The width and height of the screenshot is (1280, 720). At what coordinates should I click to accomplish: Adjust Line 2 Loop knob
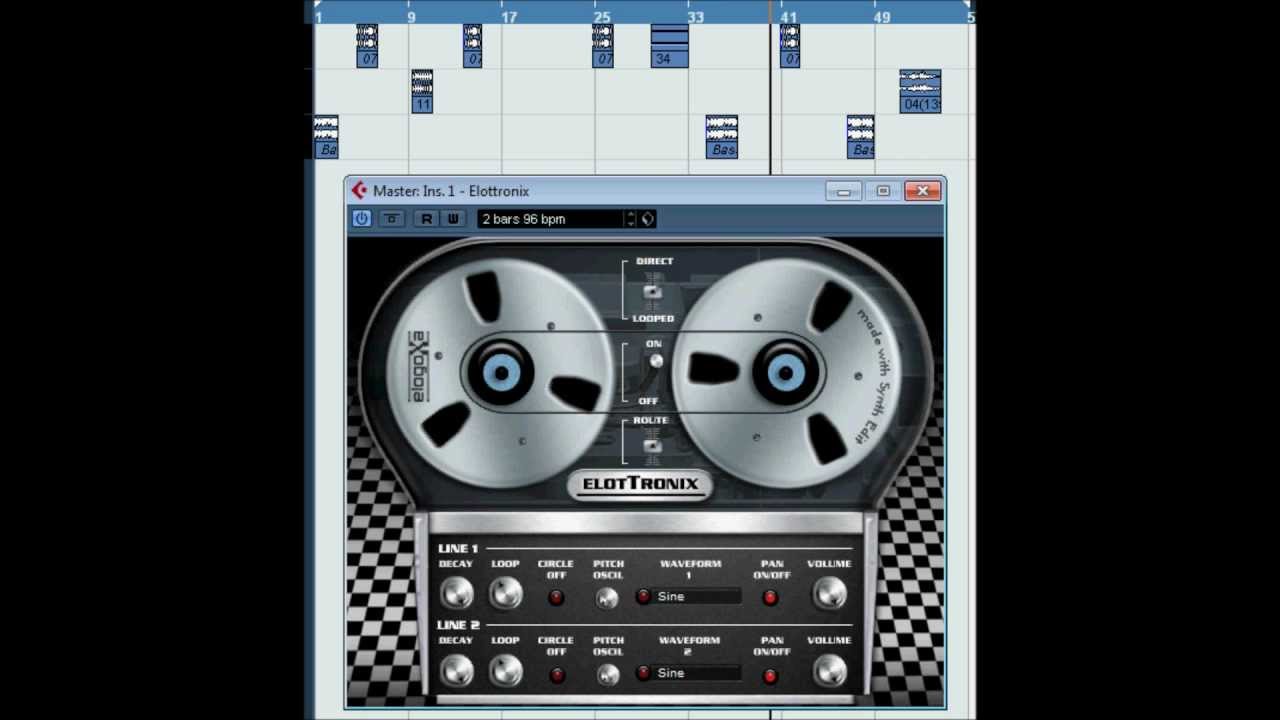coord(506,670)
